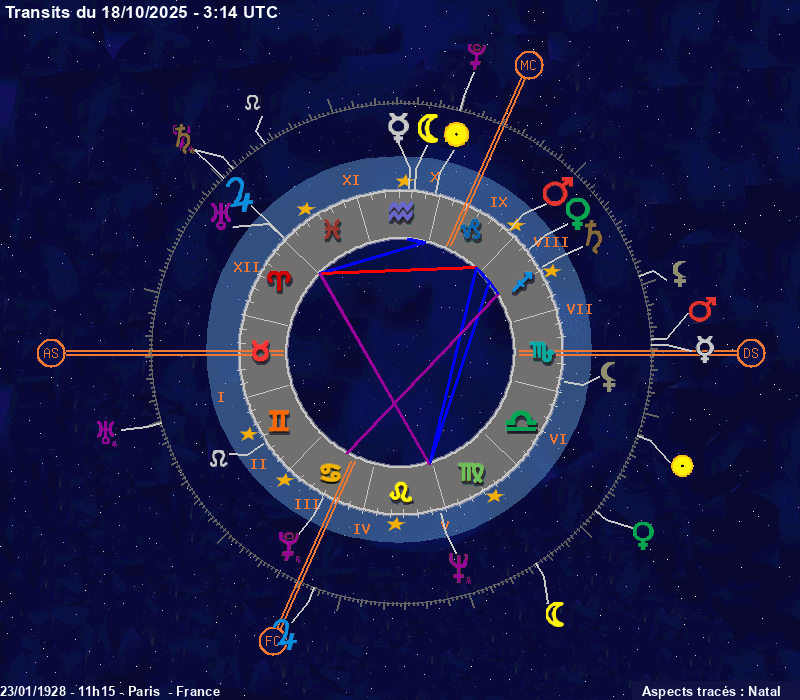The height and width of the screenshot is (700, 800).
Task: Select the Cancer sign symbol
Action: [330, 471]
